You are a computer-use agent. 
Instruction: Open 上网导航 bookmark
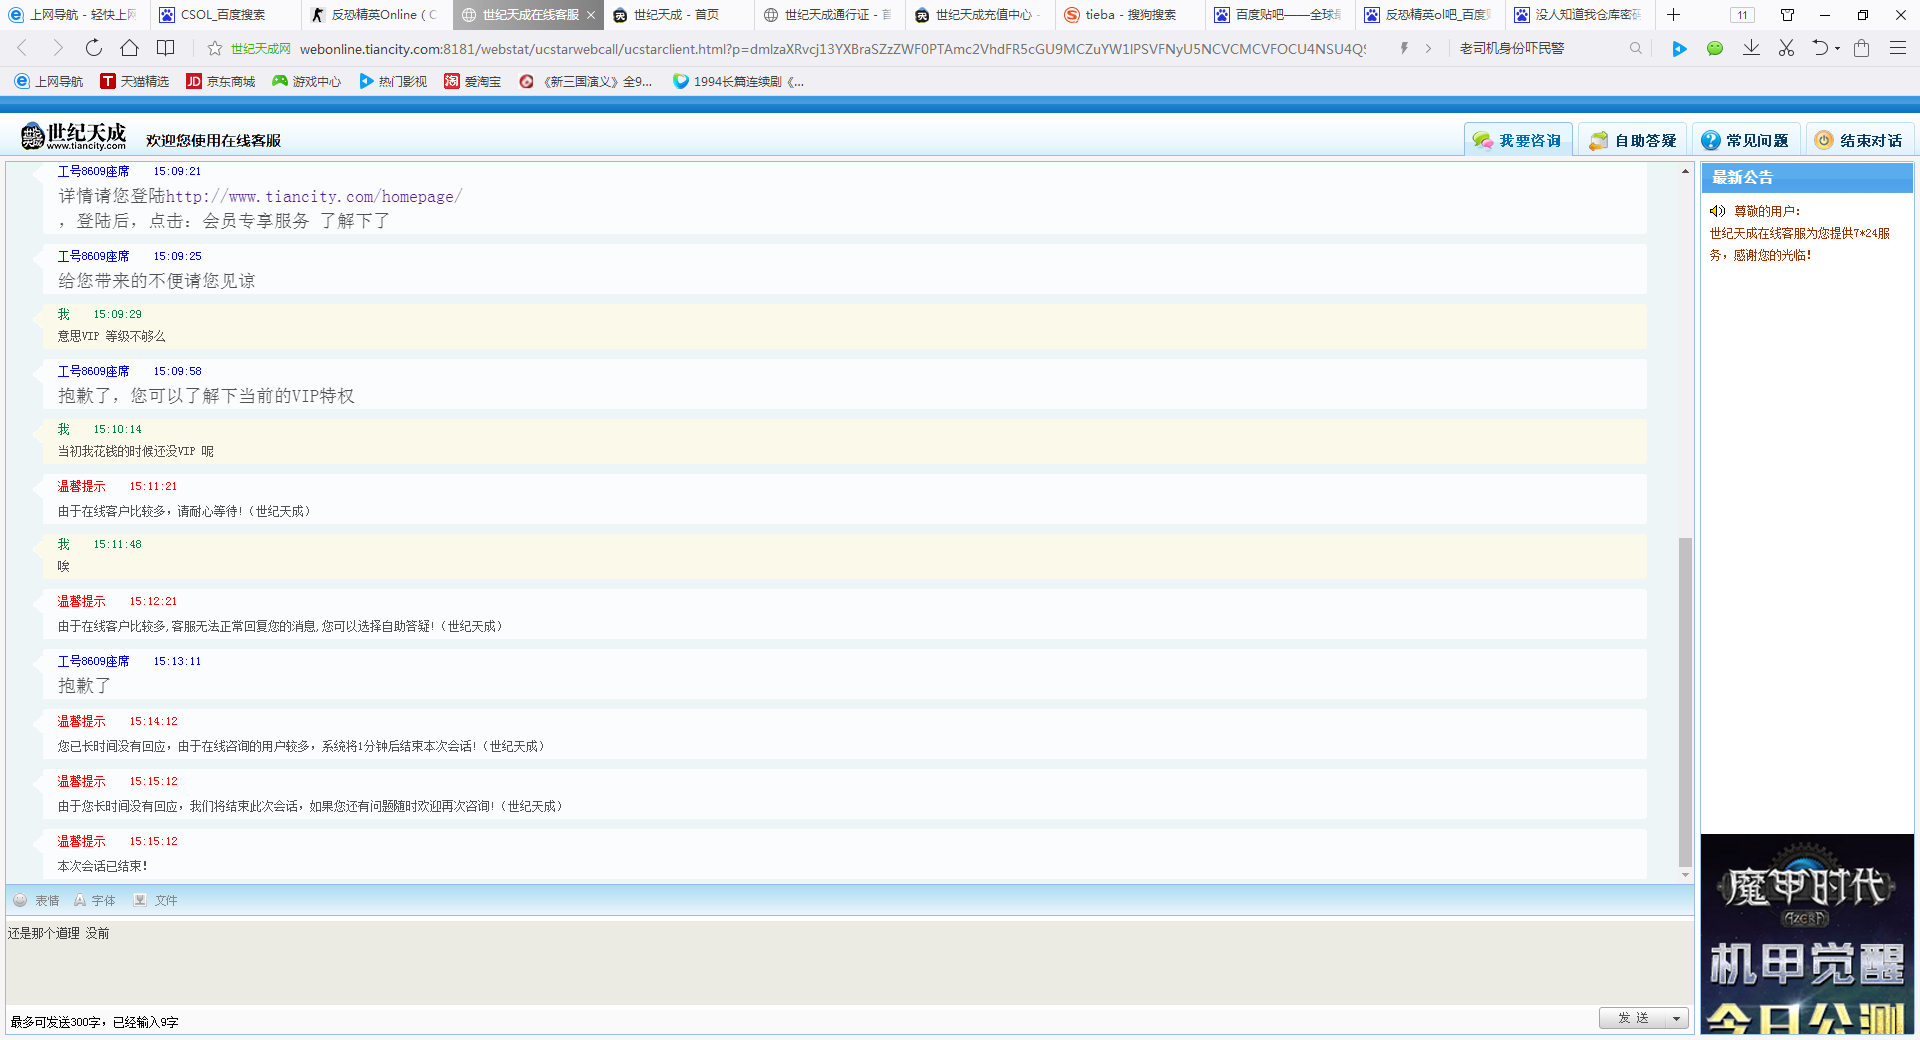(48, 81)
